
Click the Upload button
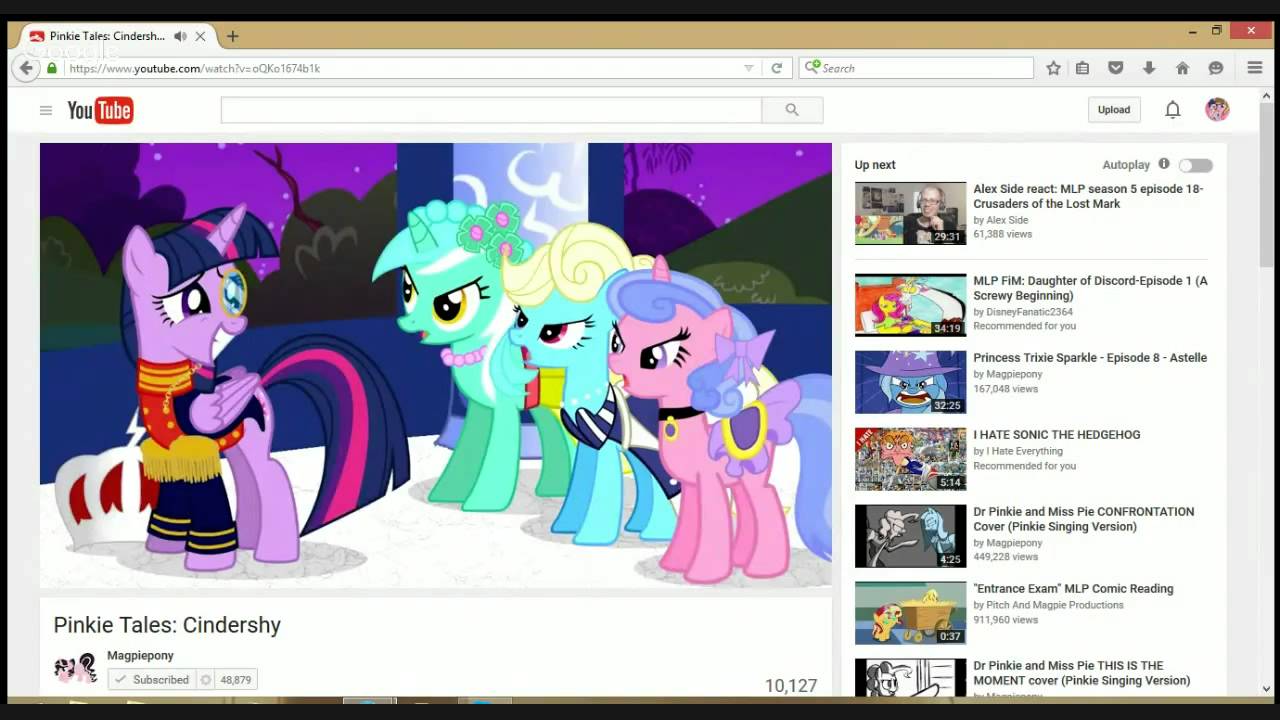pyautogui.click(x=1114, y=110)
